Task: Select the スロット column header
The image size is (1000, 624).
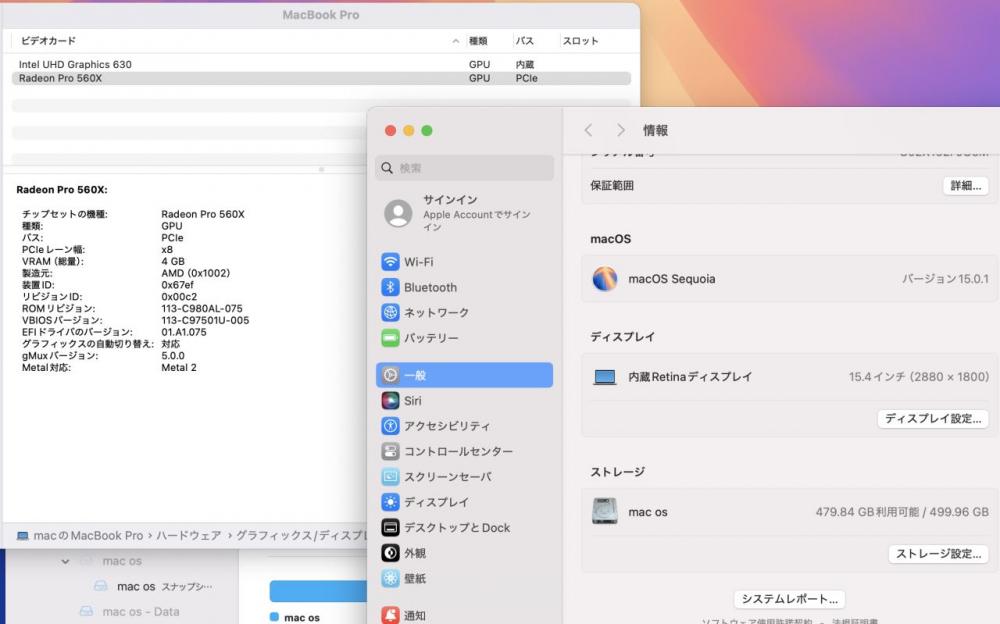Action: point(580,41)
